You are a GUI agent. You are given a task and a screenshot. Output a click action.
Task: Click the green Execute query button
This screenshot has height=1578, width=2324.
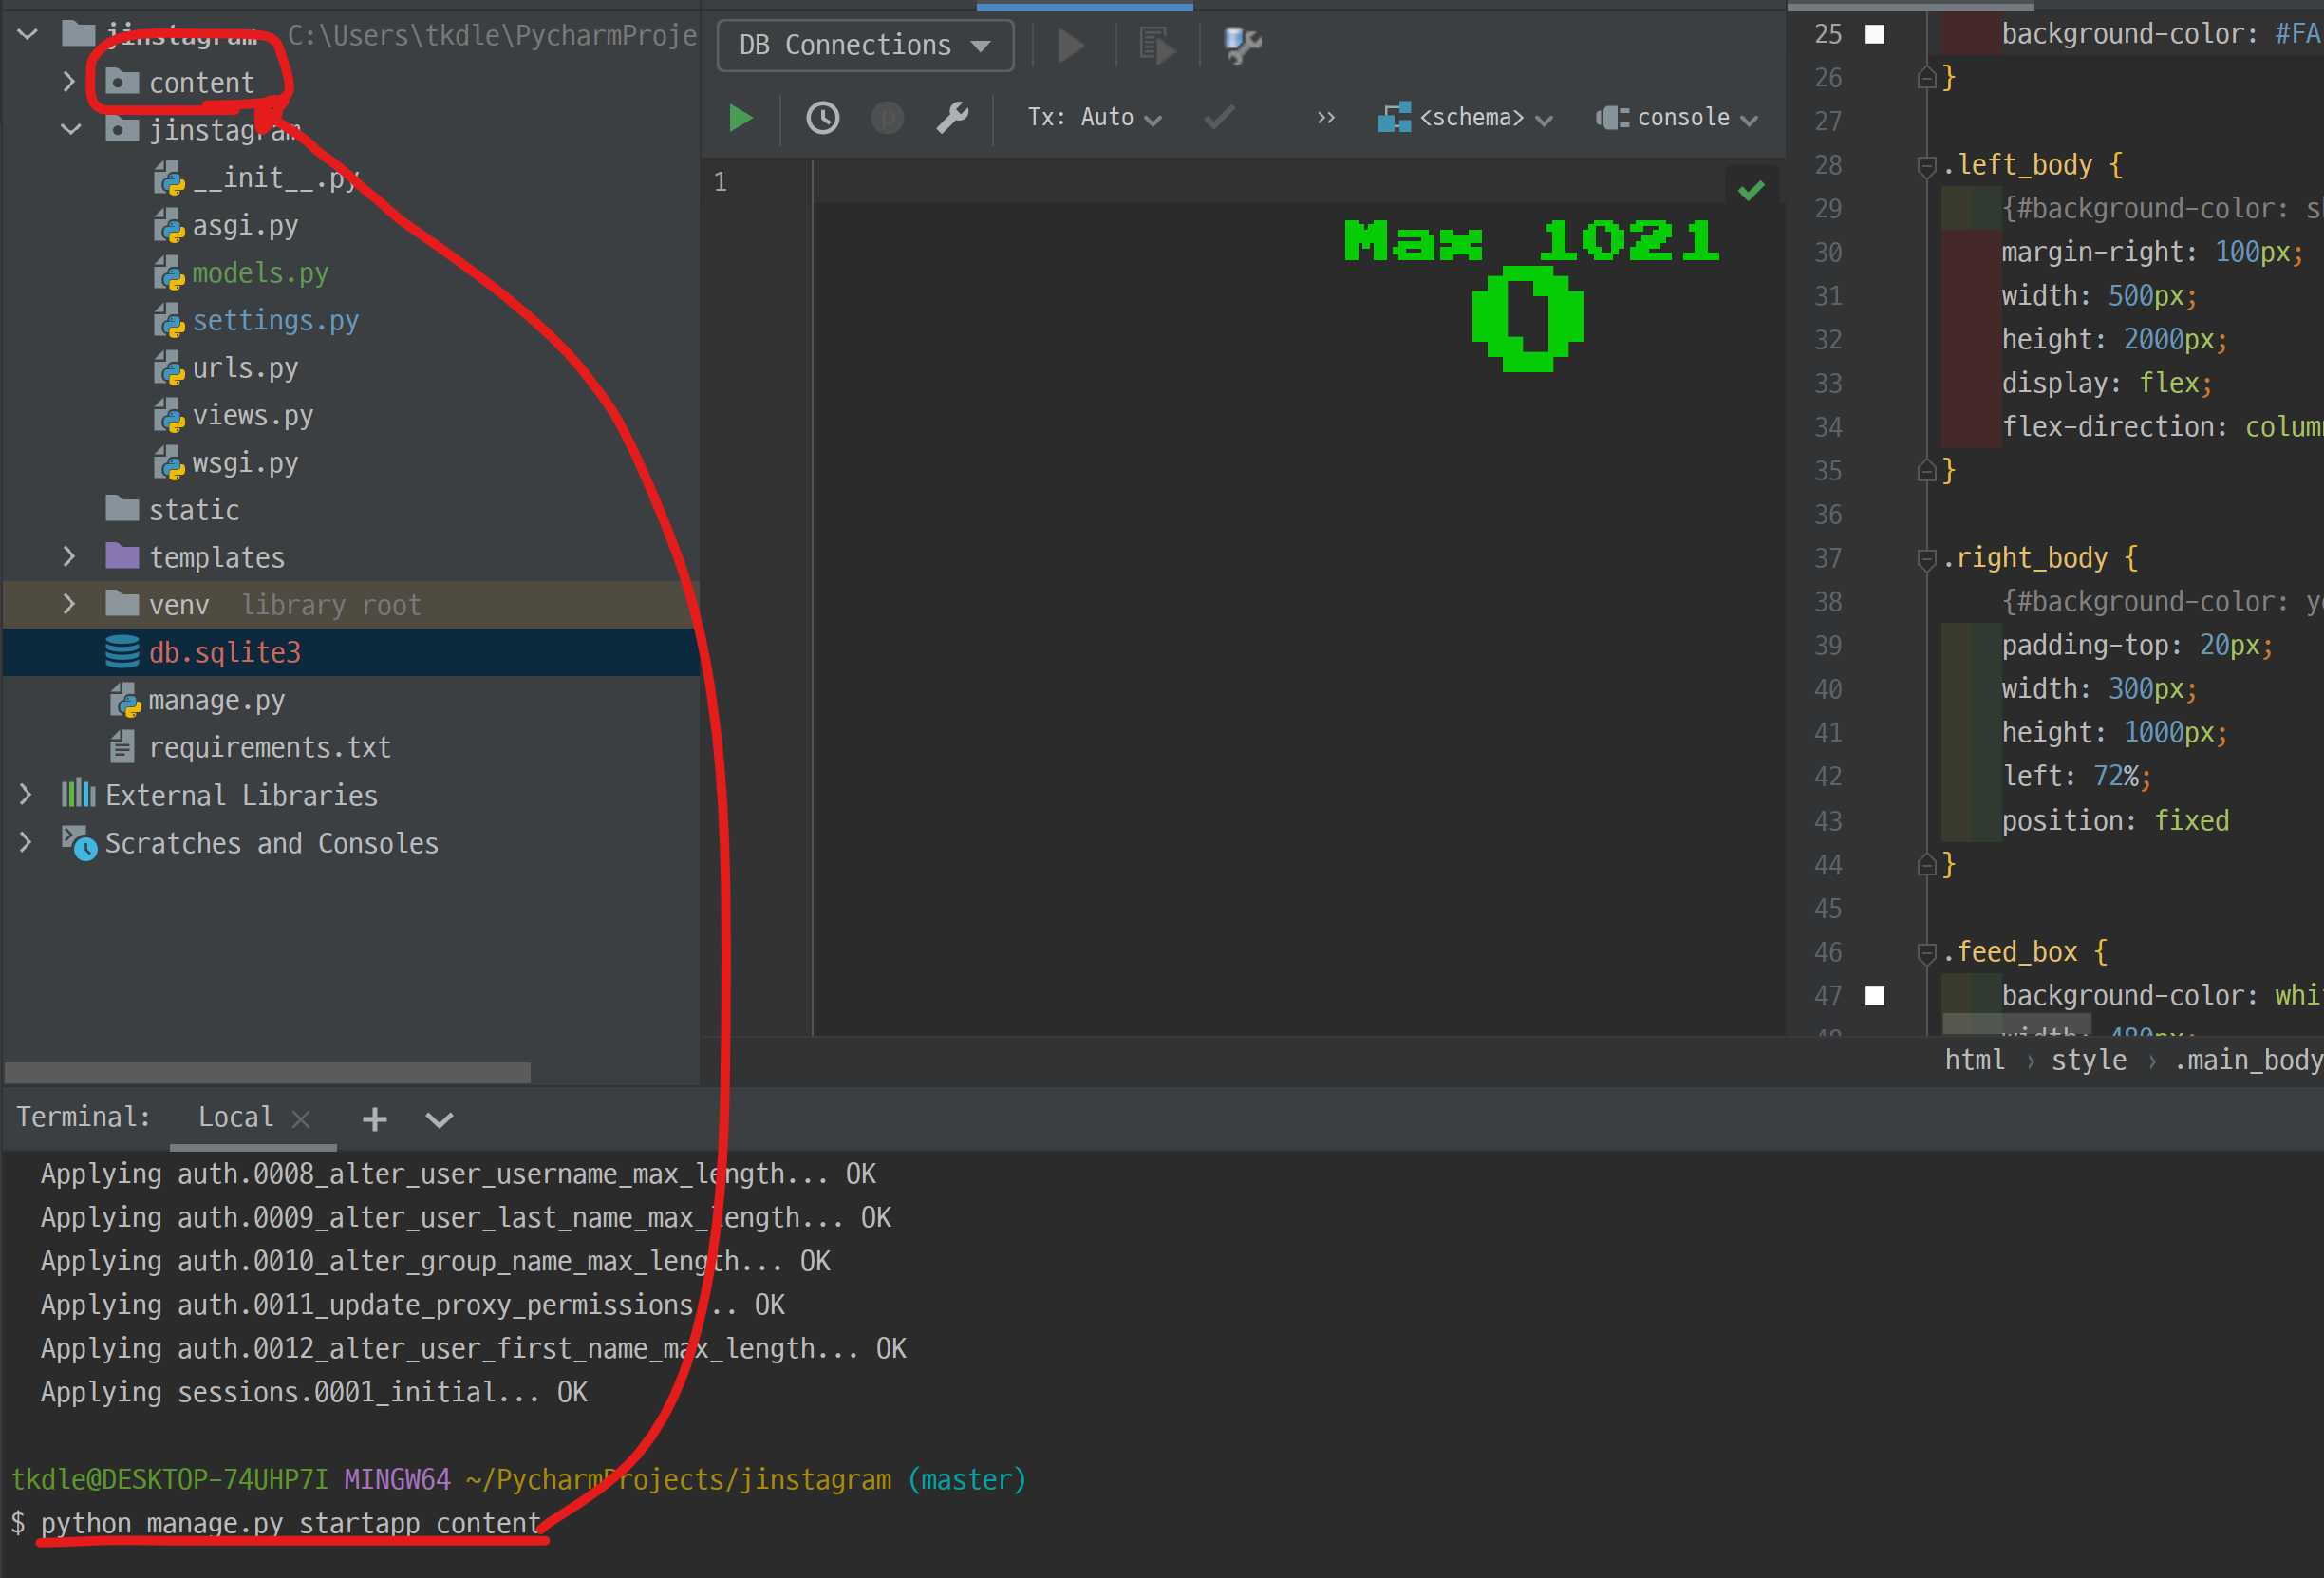(x=740, y=118)
